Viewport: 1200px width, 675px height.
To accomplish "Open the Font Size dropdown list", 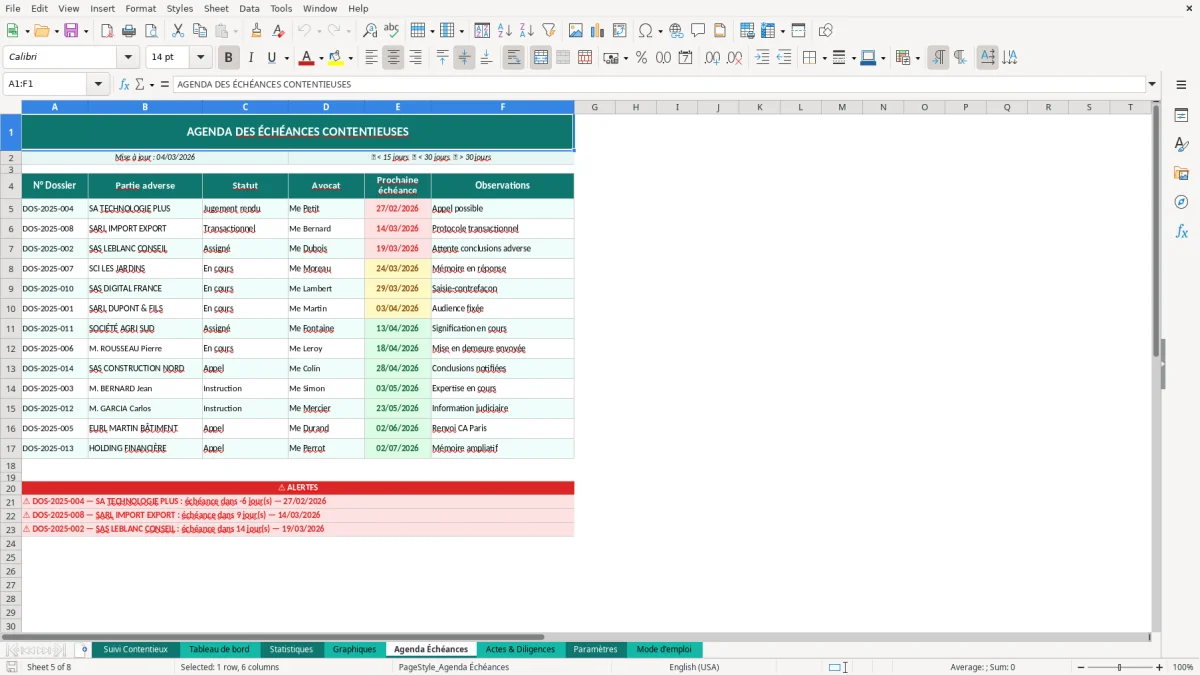I will tap(200, 58).
